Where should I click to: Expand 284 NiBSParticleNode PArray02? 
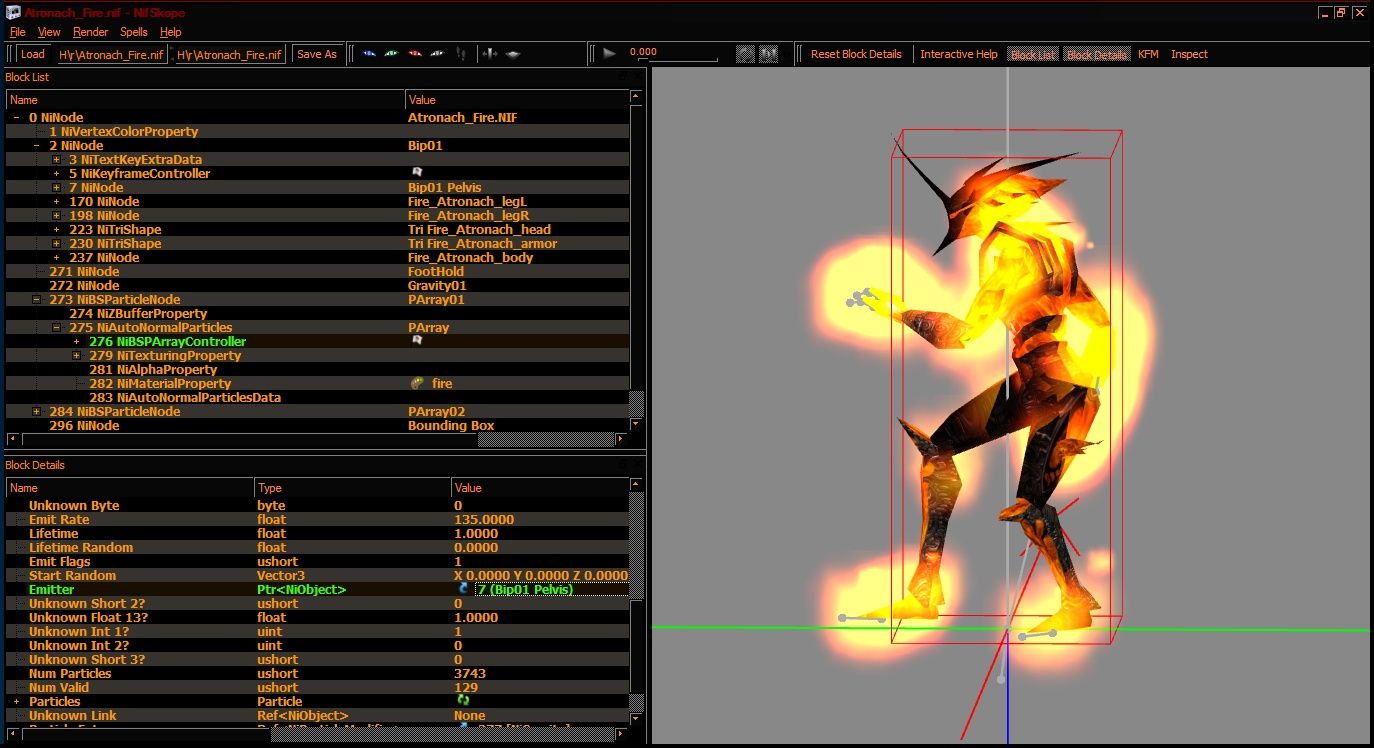tap(37, 412)
